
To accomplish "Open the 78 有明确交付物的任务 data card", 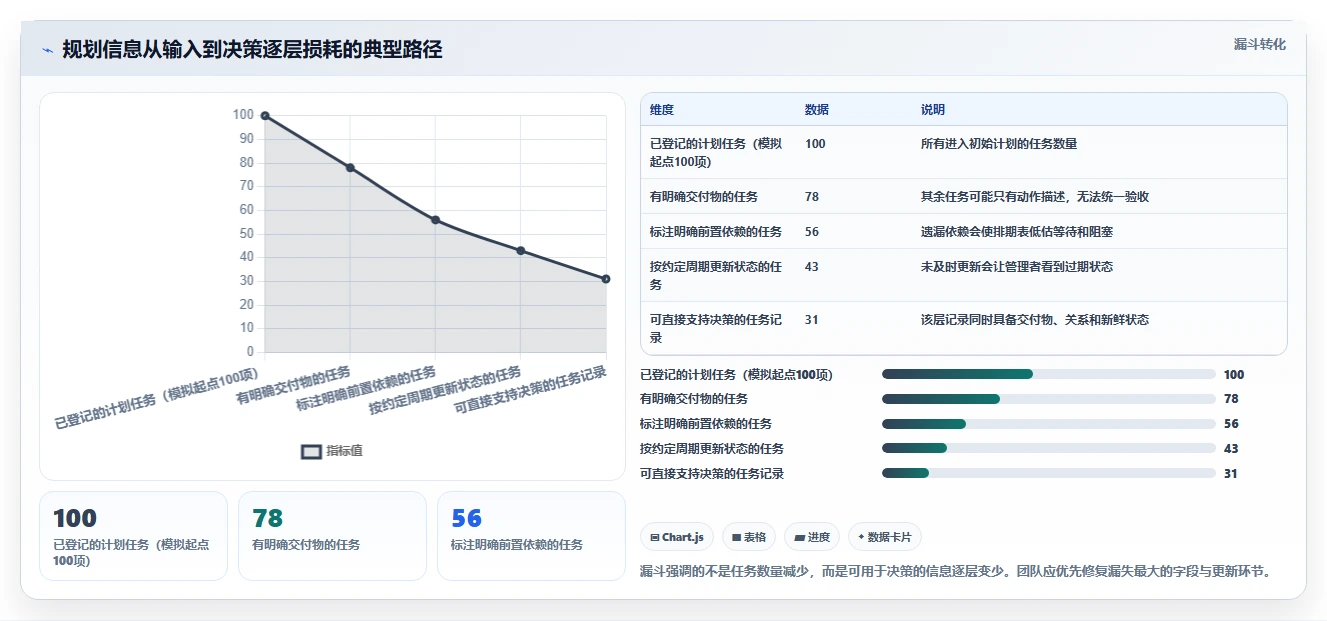I will pos(332,536).
